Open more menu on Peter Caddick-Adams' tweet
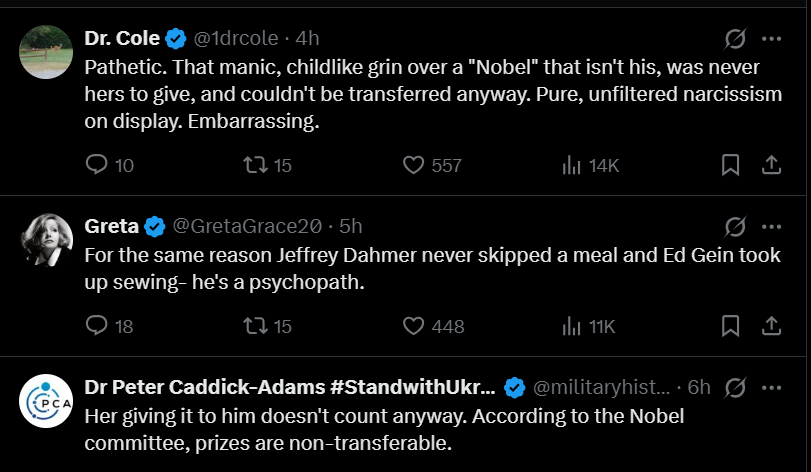The width and height of the screenshot is (811, 472). coord(772,387)
